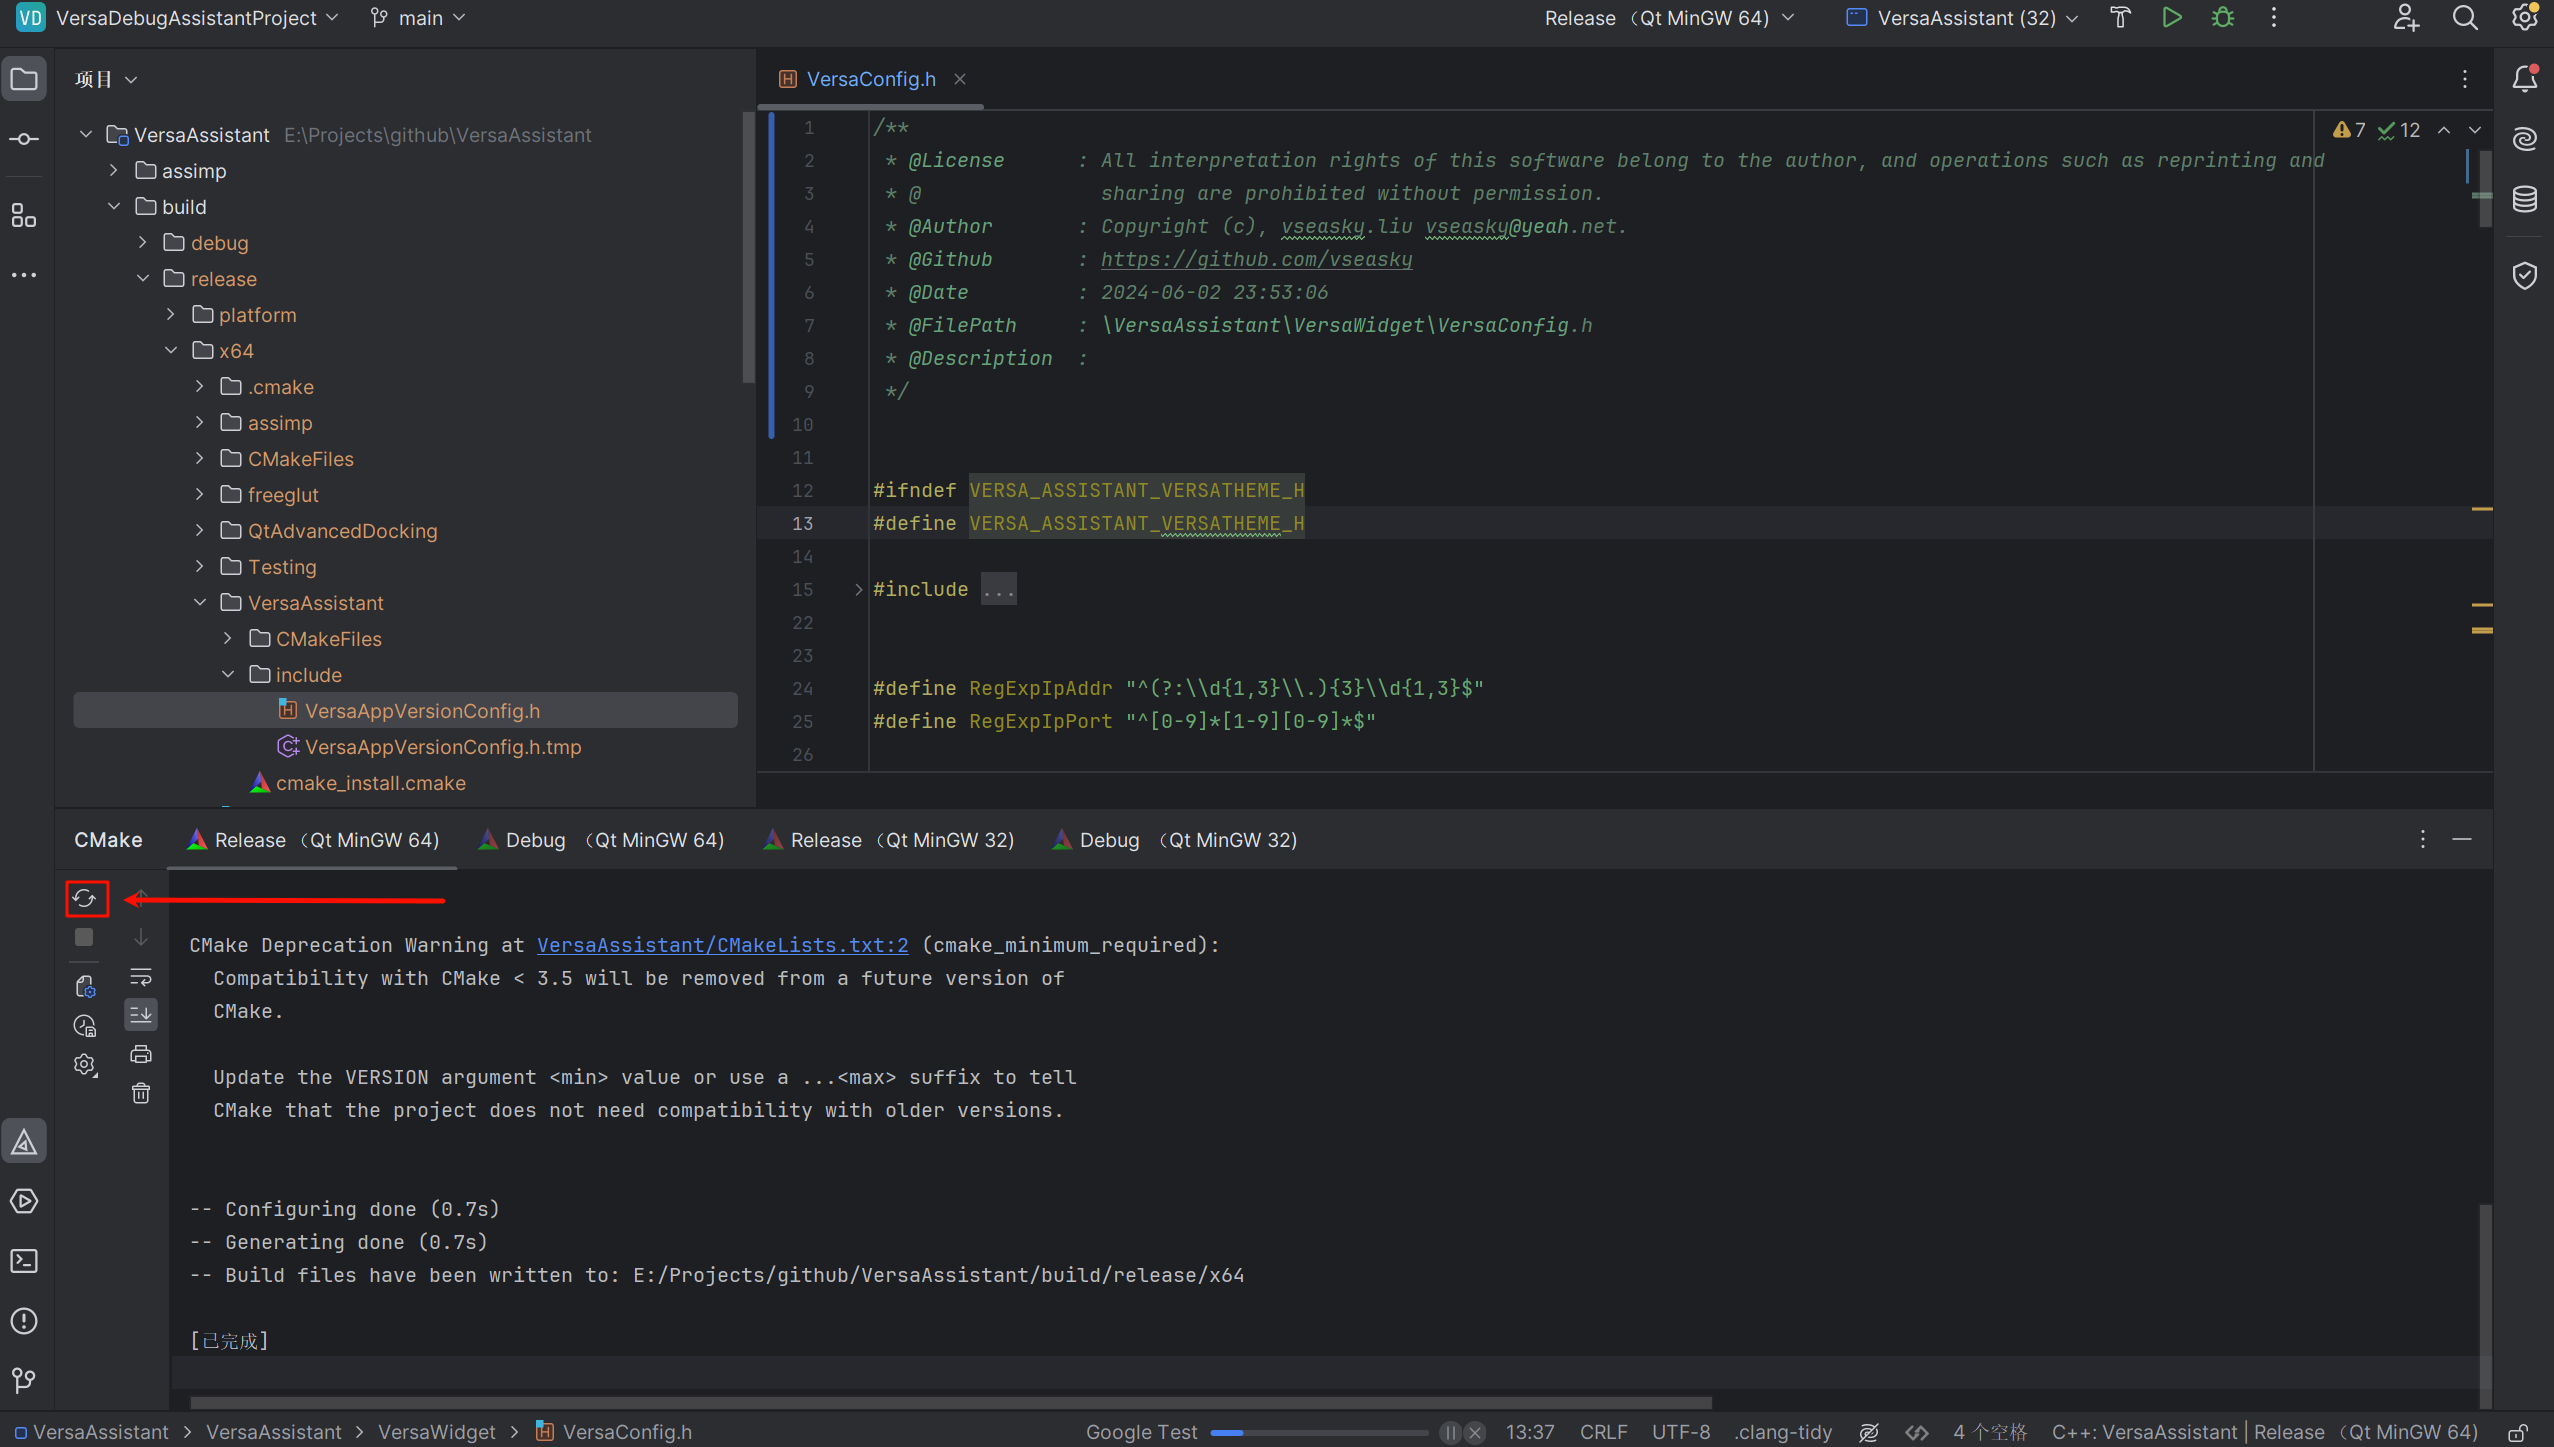
Task: Expand folded #include block on line 15
Action: coord(858,590)
